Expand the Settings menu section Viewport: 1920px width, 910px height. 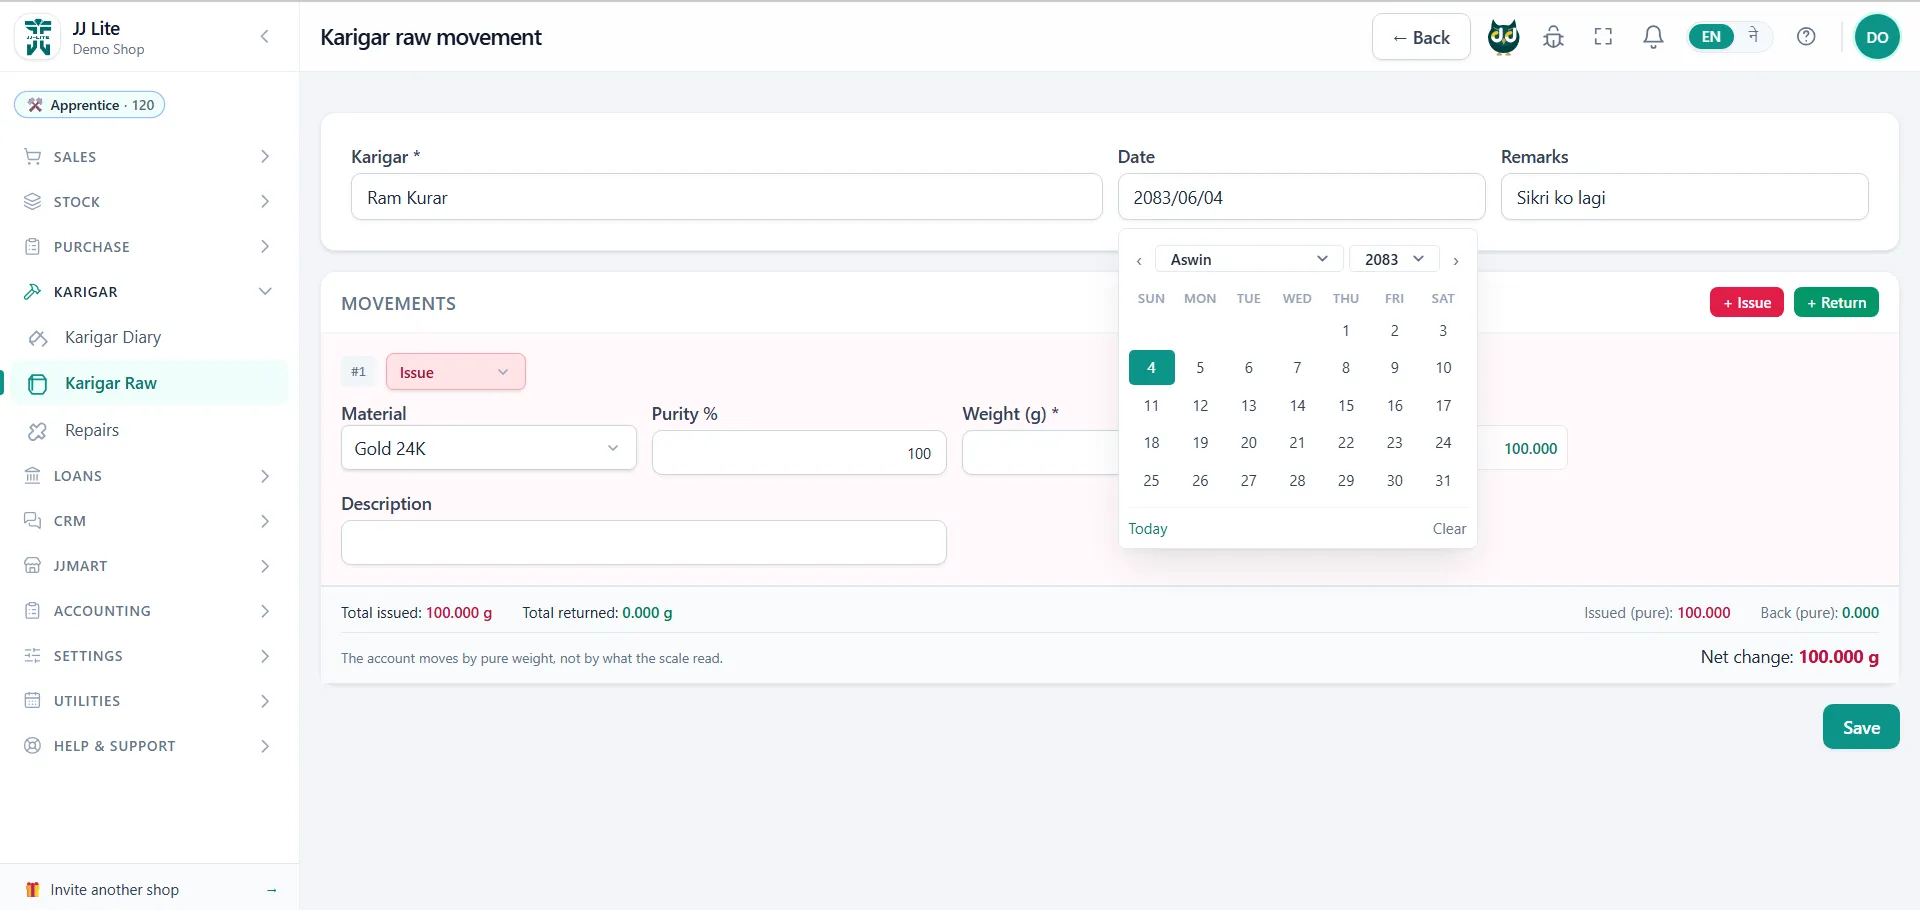(x=149, y=656)
